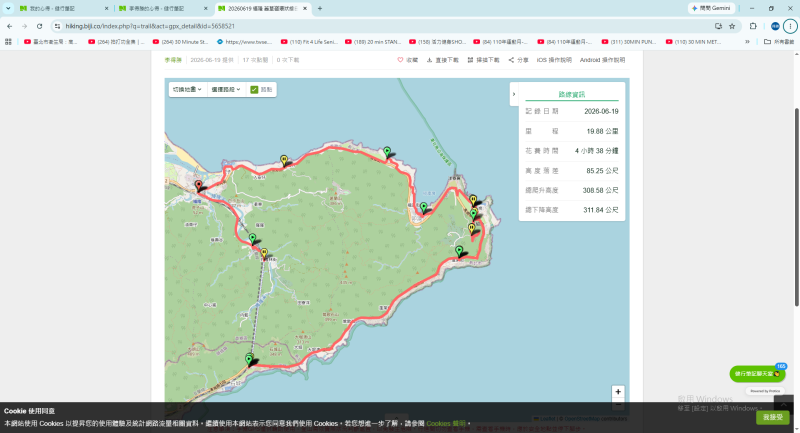Click the map zoom in plus button

618,392
